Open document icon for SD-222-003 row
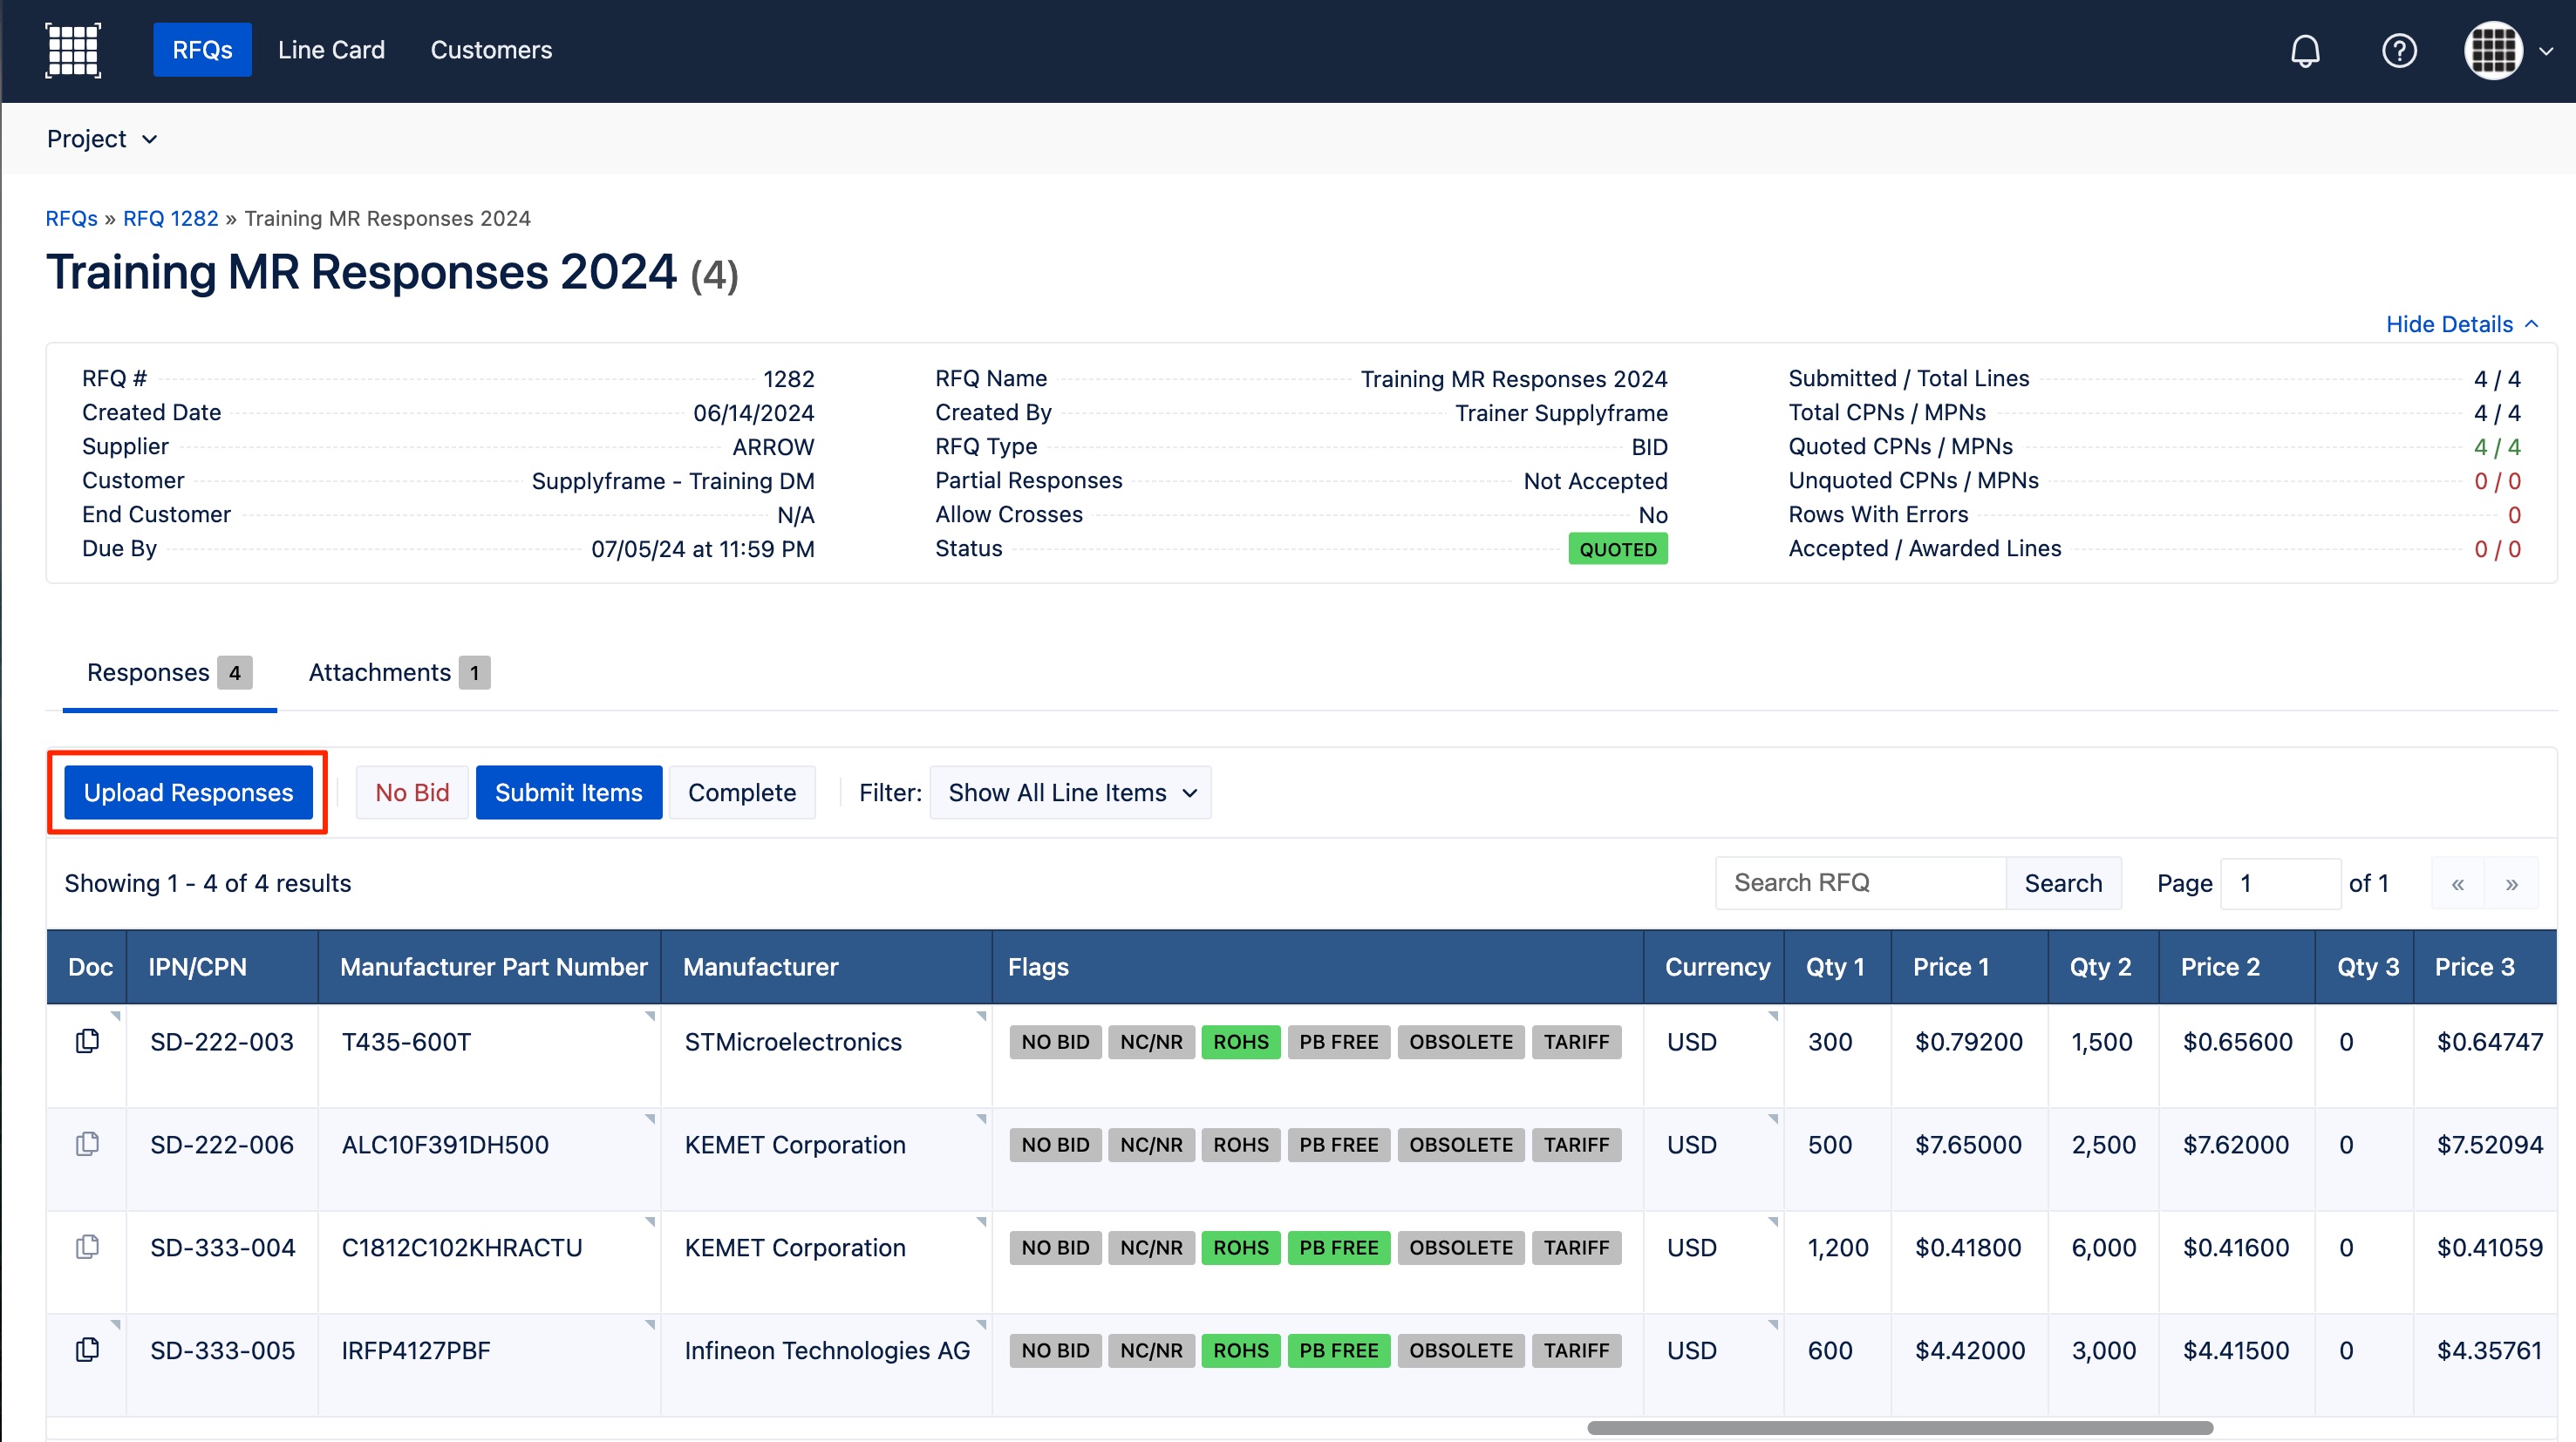Image resolution: width=2576 pixels, height=1442 pixels. 87,1041
